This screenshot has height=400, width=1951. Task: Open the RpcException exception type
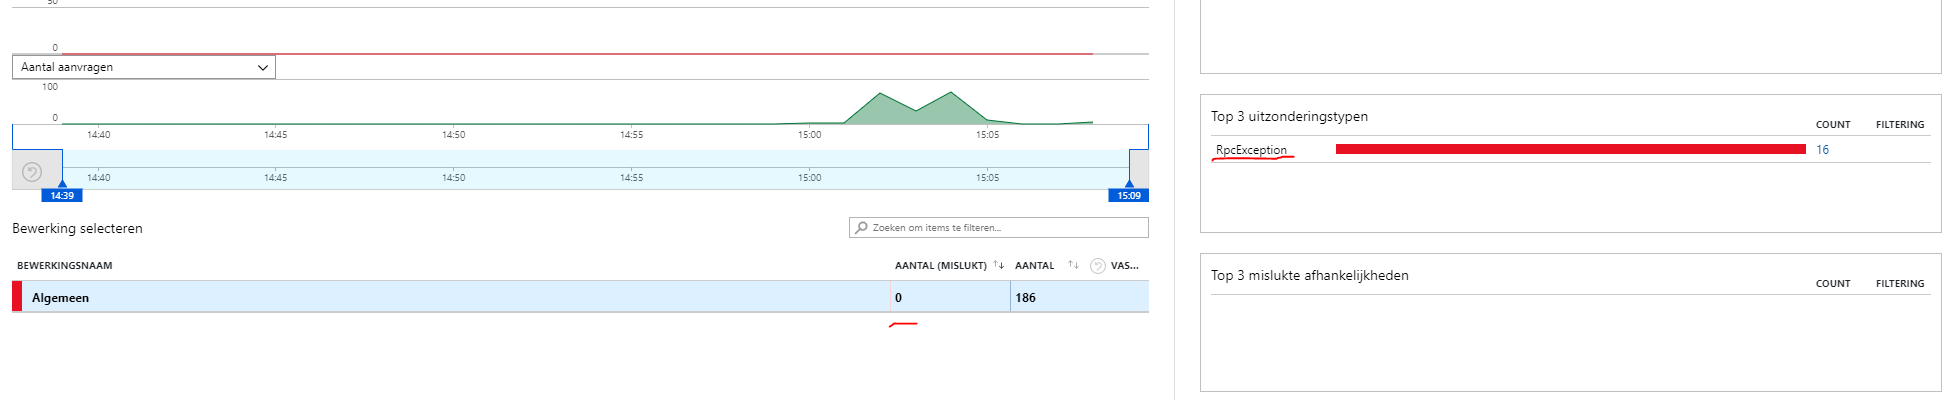click(x=1251, y=150)
